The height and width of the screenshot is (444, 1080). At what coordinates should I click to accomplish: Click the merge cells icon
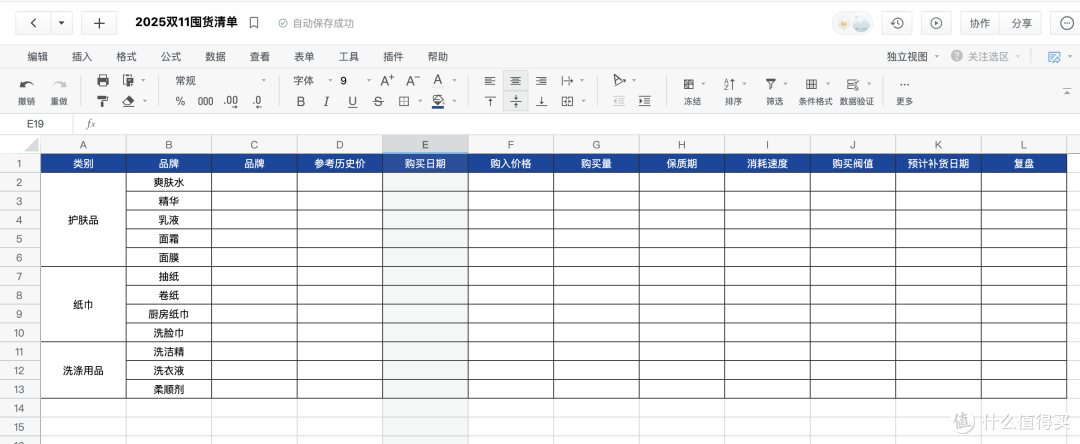[x=568, y=101]
